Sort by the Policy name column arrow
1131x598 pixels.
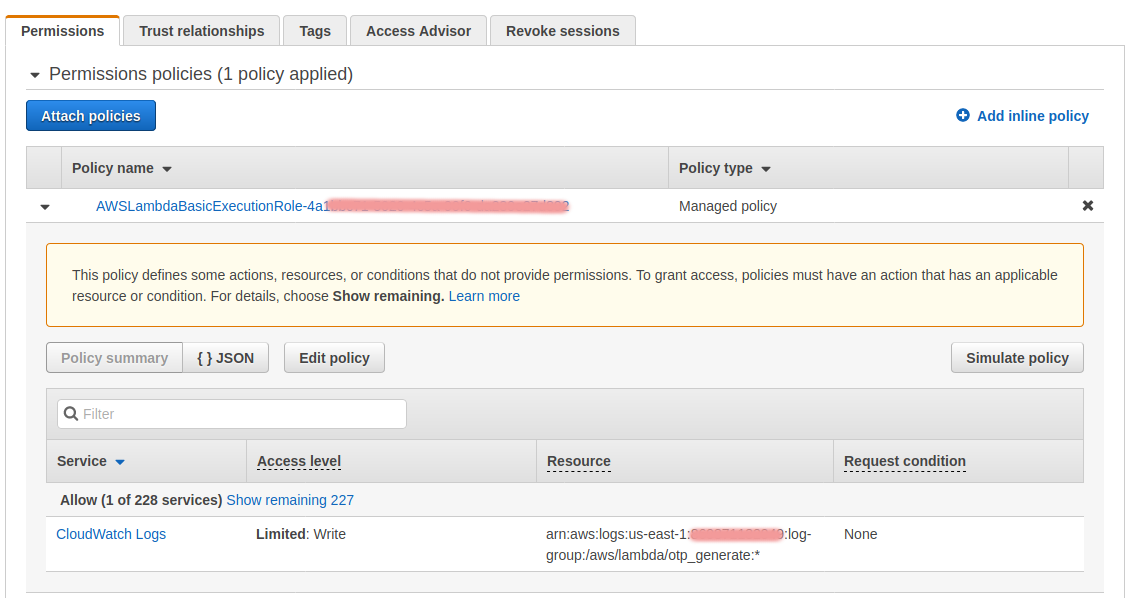click(x=167, y=169)
